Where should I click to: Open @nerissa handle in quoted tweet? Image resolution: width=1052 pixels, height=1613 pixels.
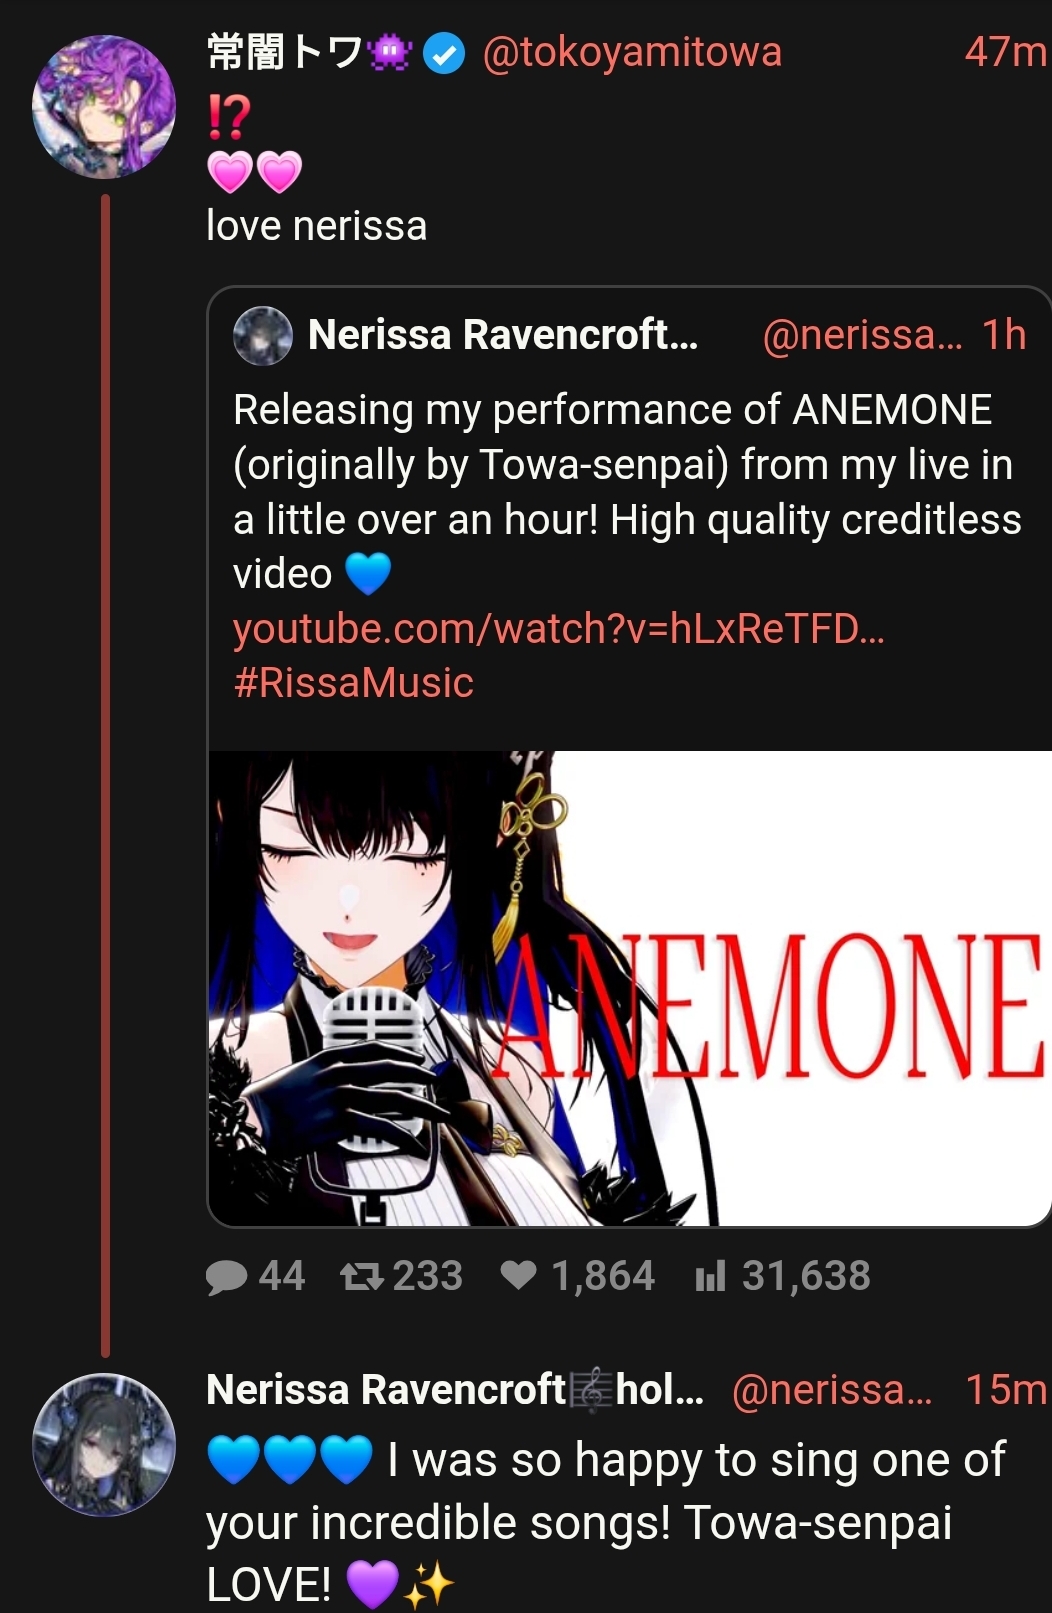[862, 335]
